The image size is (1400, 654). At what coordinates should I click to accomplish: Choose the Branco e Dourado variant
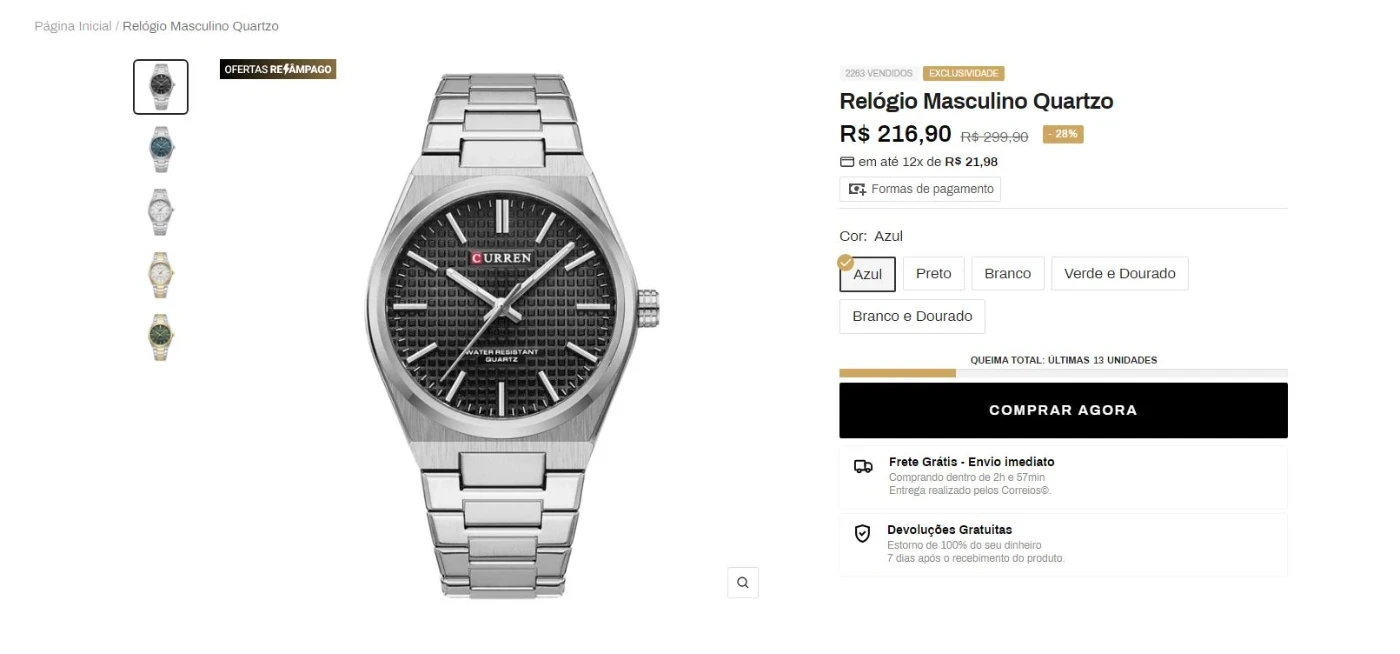coord(912,316)
